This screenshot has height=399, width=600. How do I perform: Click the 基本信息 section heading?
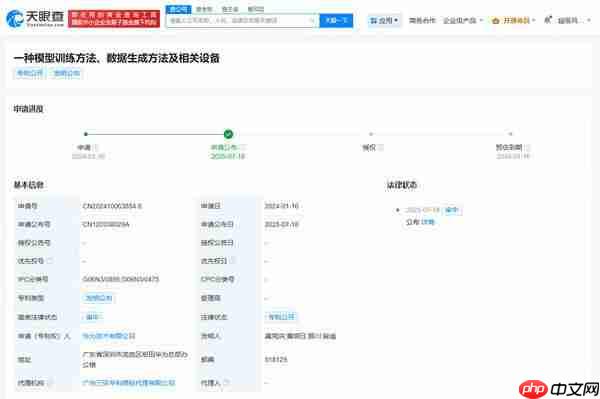point(28,185)
